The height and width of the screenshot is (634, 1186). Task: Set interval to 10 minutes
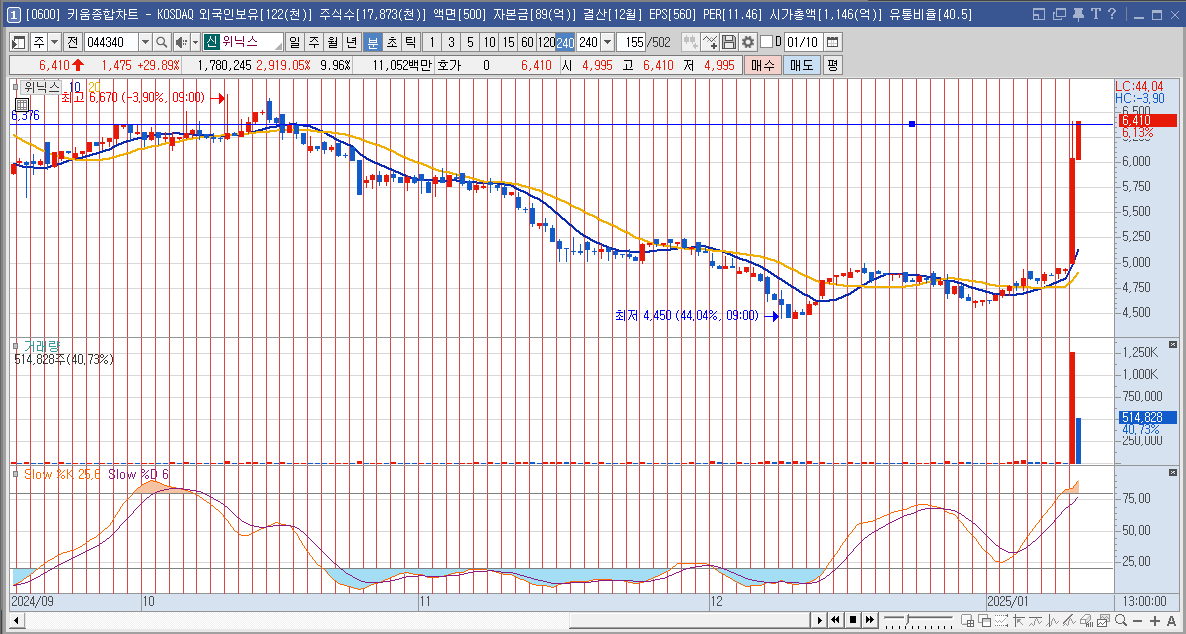coord(489,42)
